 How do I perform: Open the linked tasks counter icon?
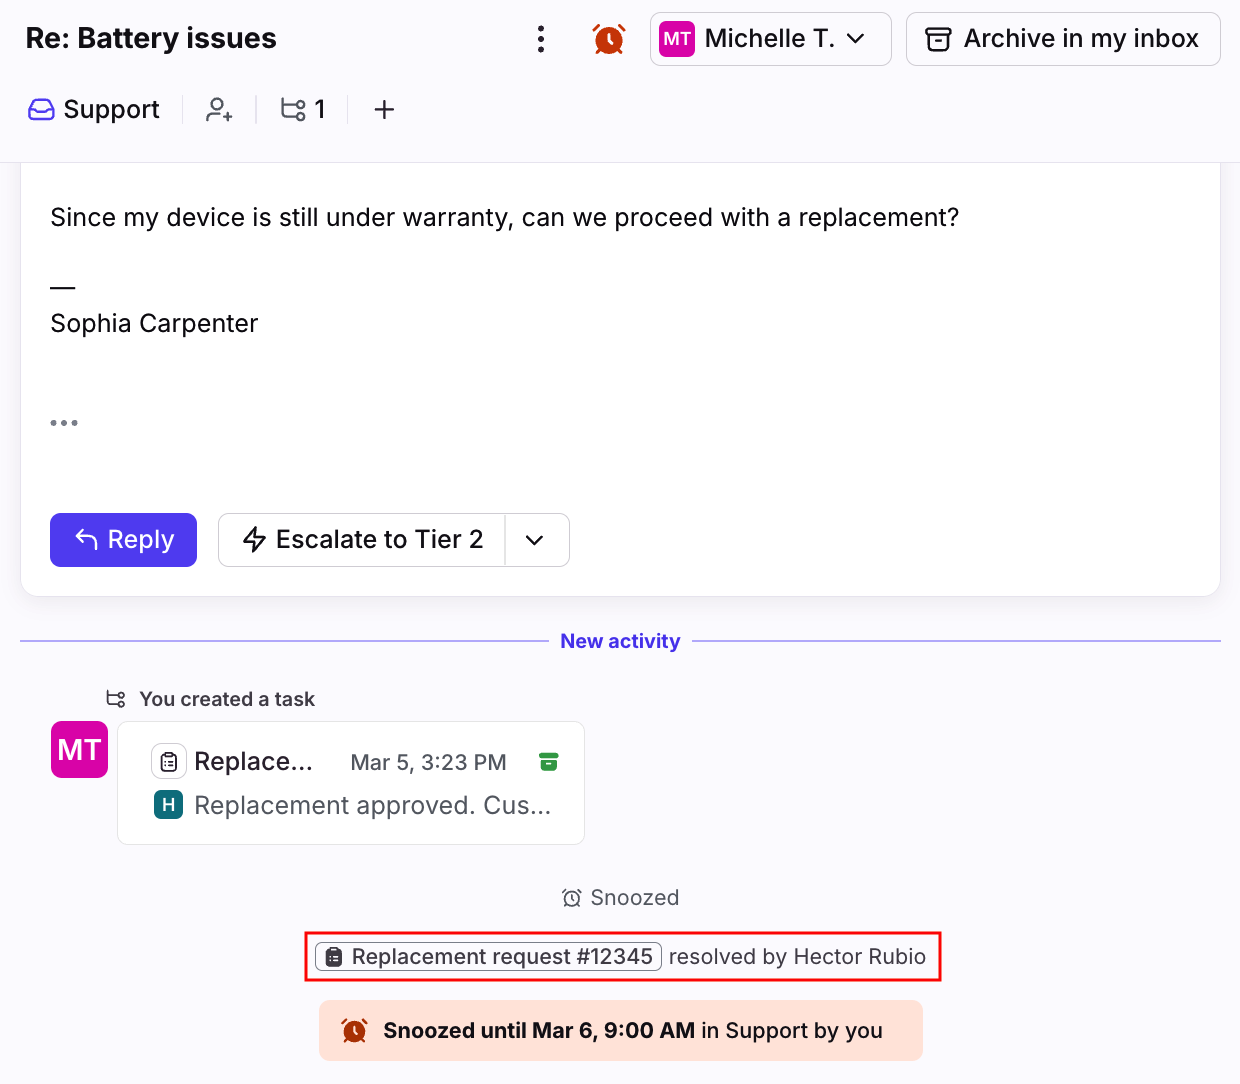302,109
